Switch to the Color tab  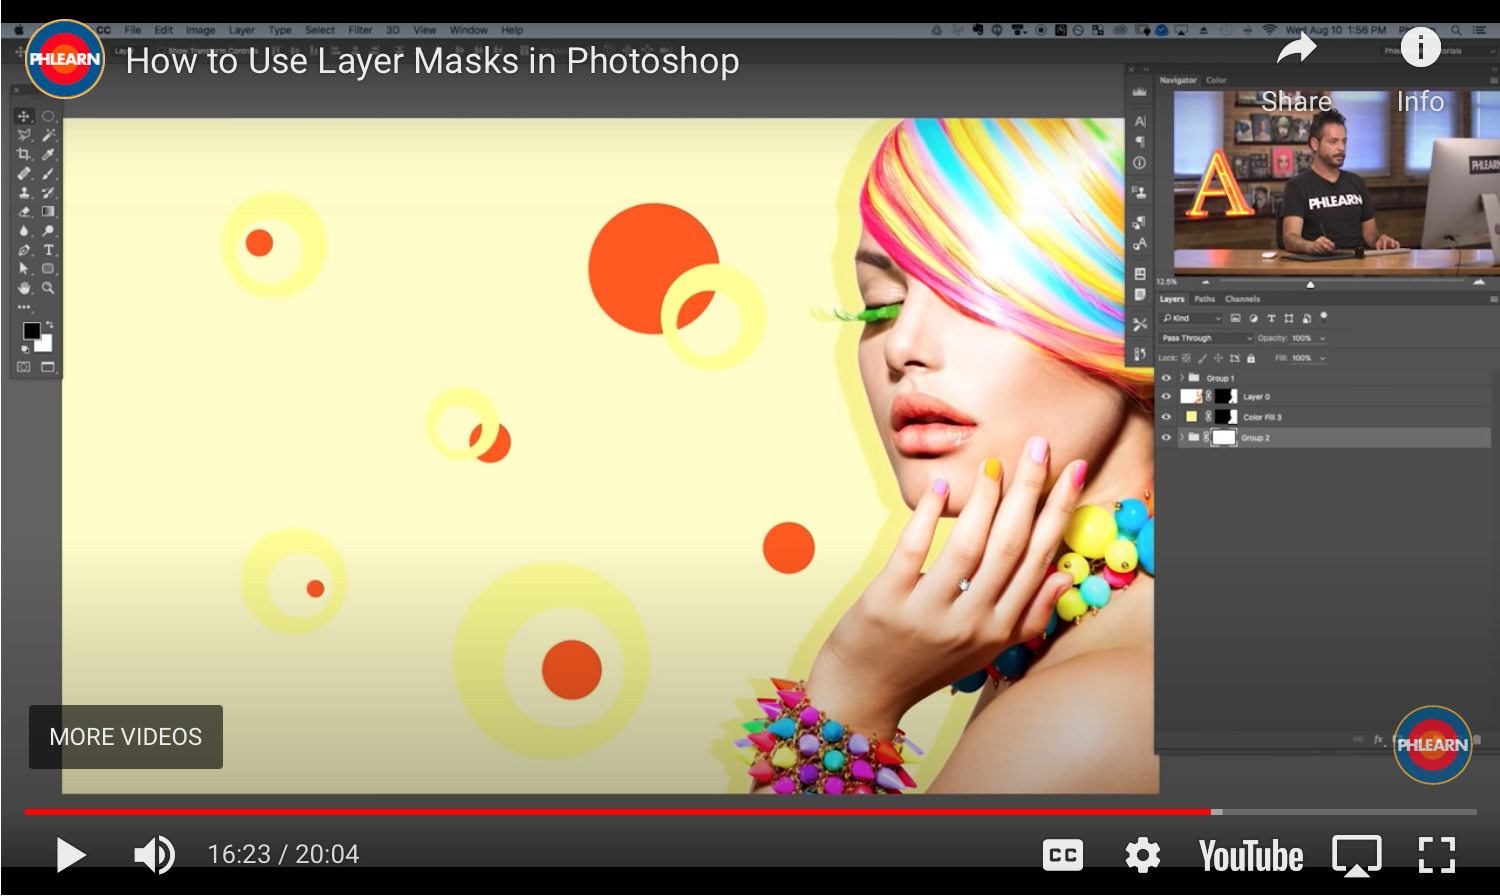pyautogui.click(x=1216, y=80)
